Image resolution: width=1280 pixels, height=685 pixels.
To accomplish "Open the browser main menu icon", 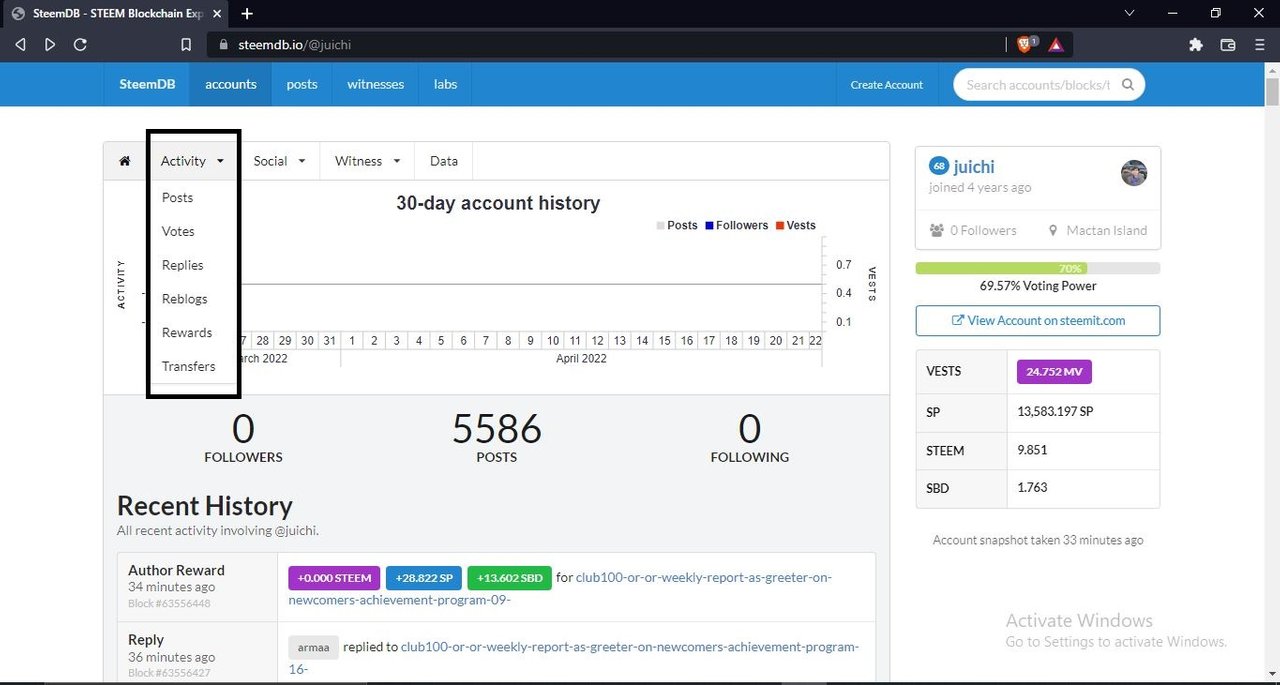I will [1259, 44].
